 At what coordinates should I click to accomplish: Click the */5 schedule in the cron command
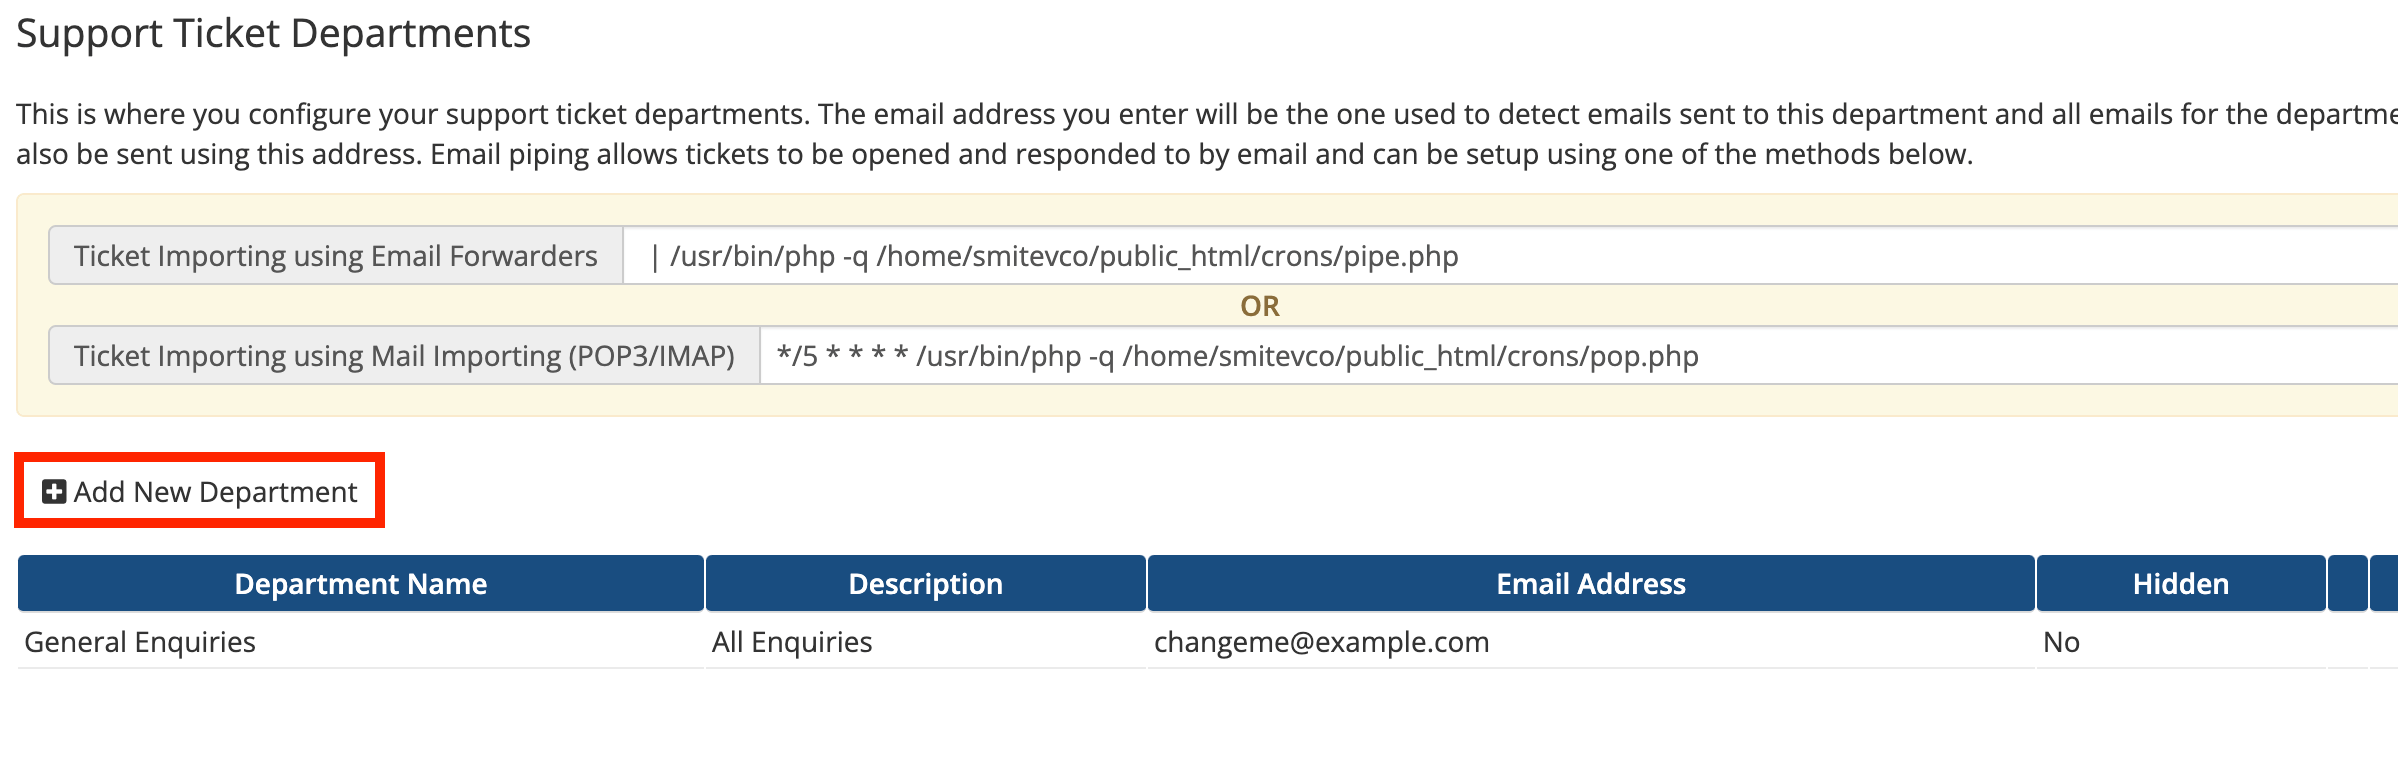797,356
